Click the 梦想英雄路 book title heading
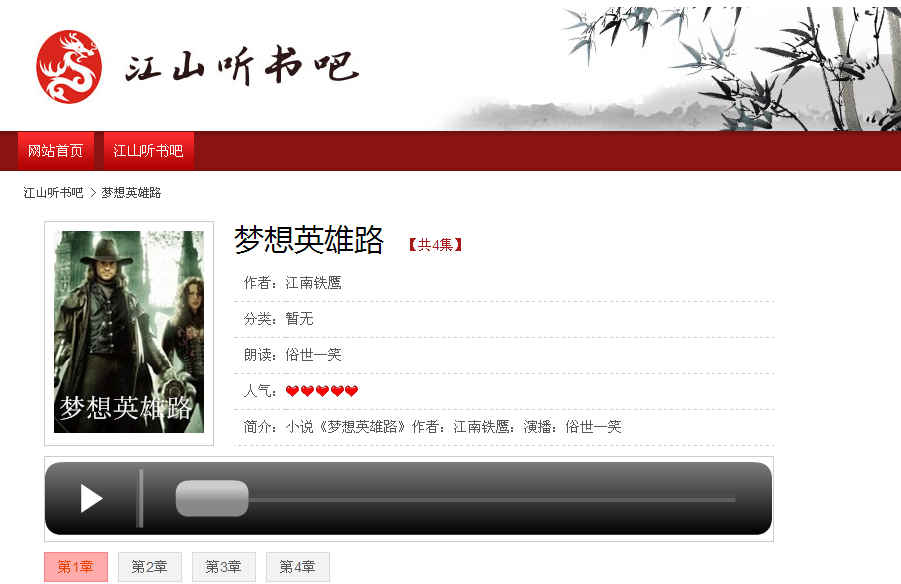Viewport: 901px width, 584px height. 309,240
